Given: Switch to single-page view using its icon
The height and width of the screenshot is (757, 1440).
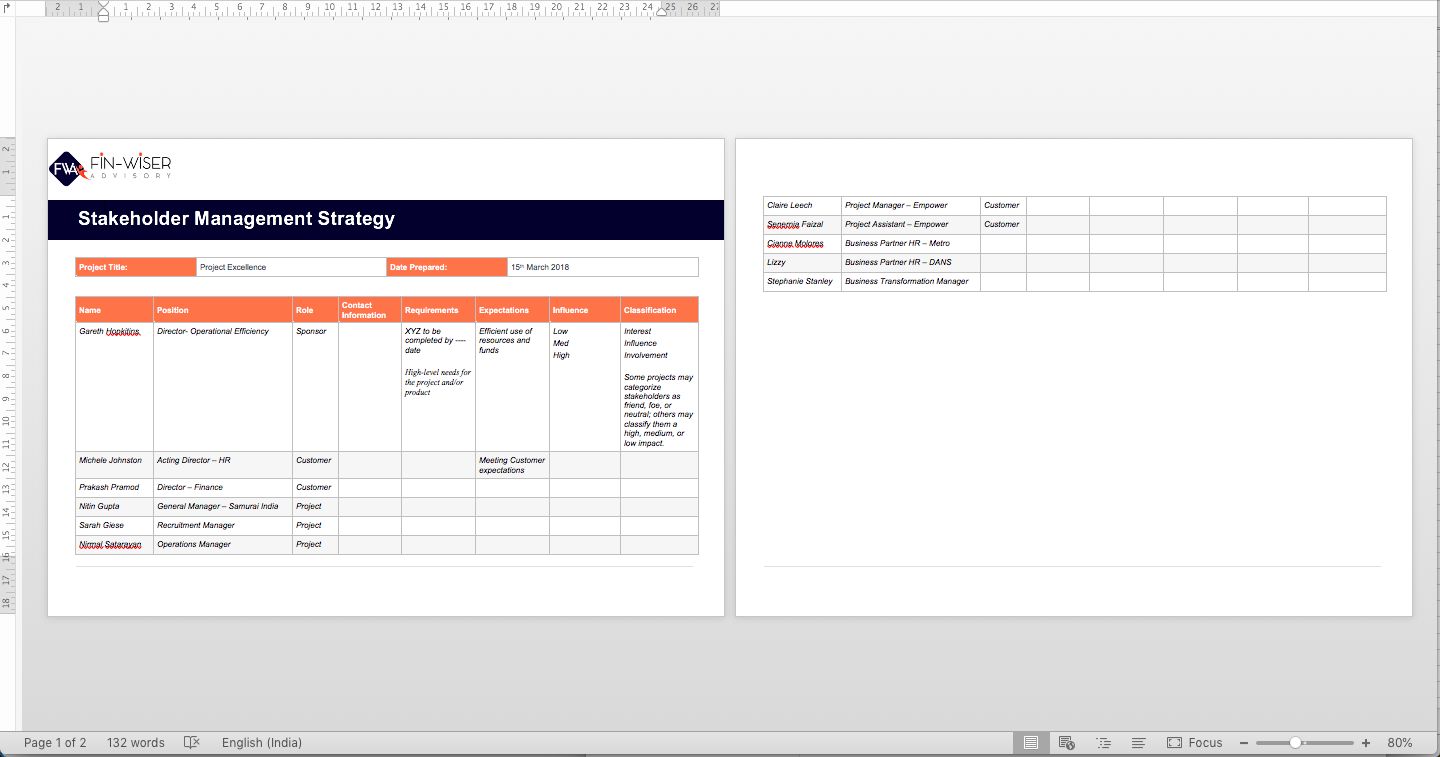Looking at the screenshot, I should [x=1031, y=742].
